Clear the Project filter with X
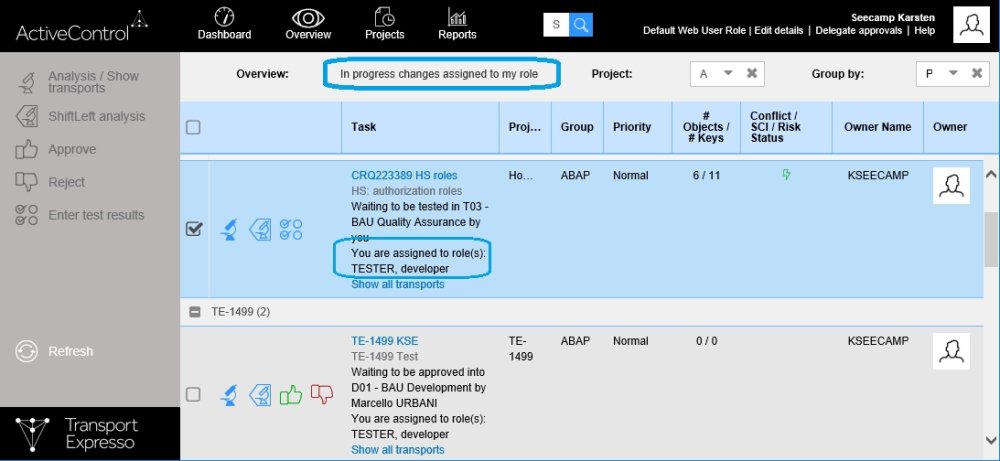 pyautogui.click(x=752, y=73)
